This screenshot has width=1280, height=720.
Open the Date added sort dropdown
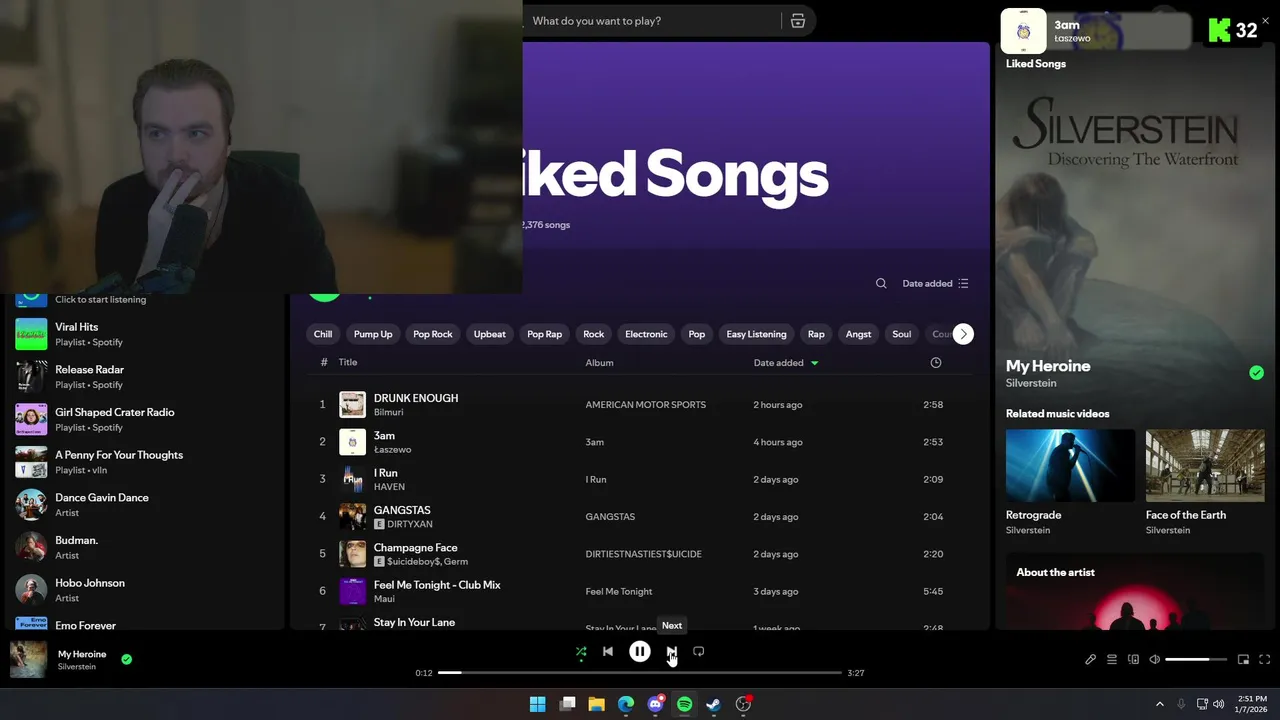[x=936, y=284]
